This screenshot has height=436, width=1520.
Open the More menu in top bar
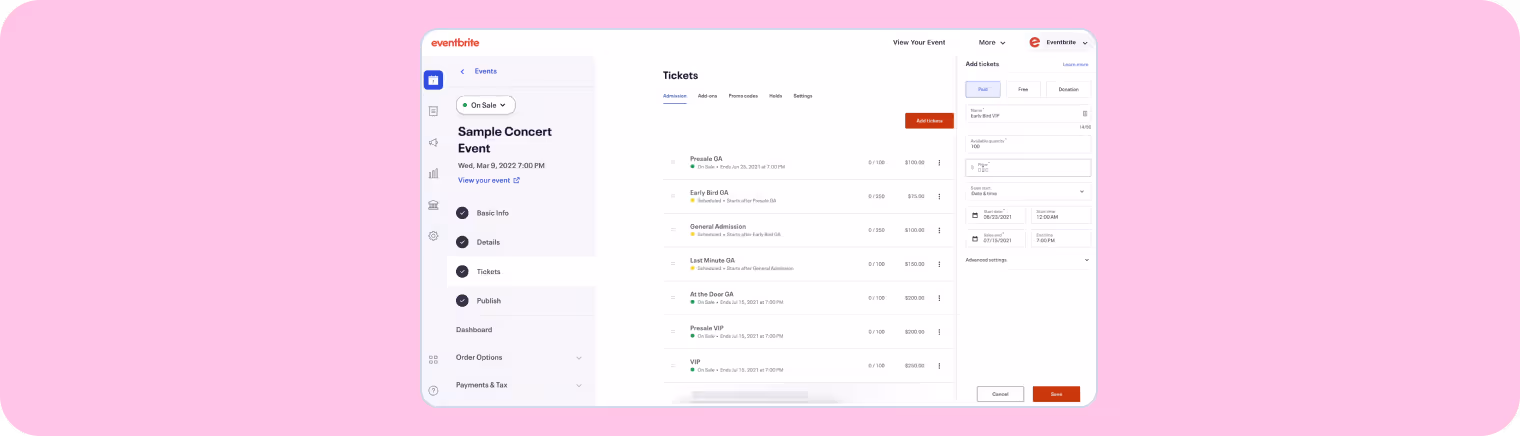(992, 43)
